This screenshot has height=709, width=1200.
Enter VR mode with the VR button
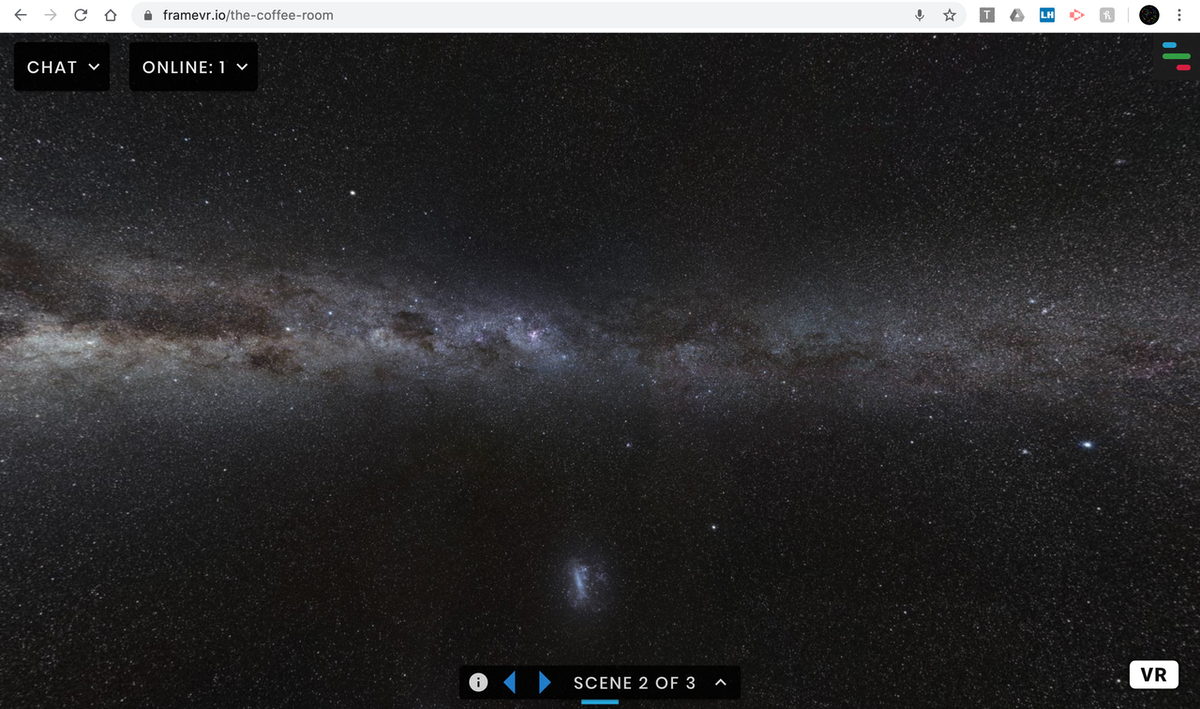tap(1153, 675)
